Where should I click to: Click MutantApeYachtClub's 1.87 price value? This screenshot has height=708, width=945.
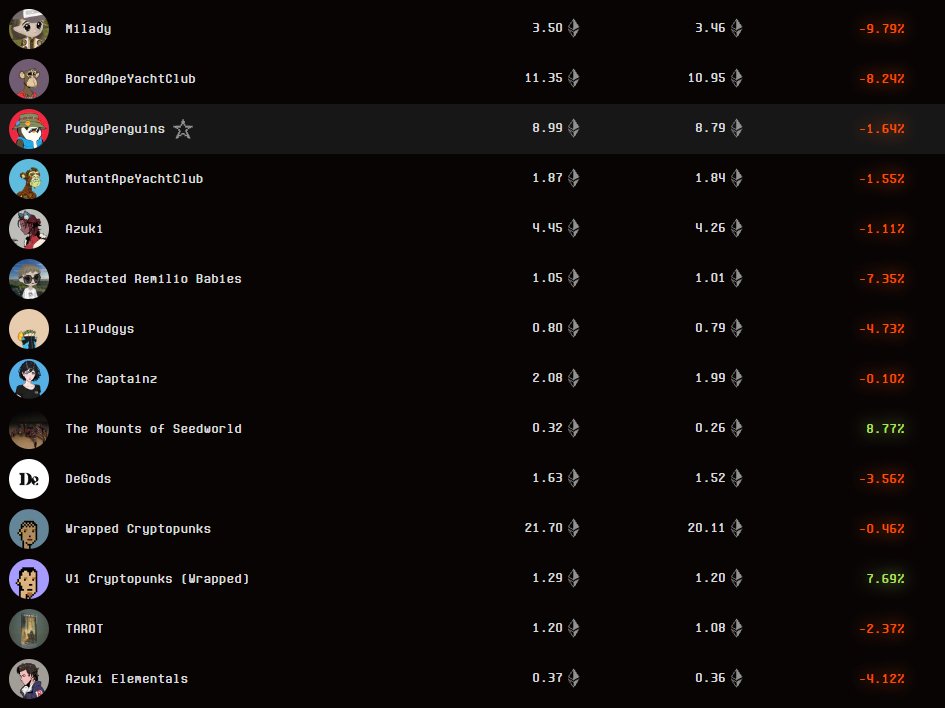pos(547,178)
